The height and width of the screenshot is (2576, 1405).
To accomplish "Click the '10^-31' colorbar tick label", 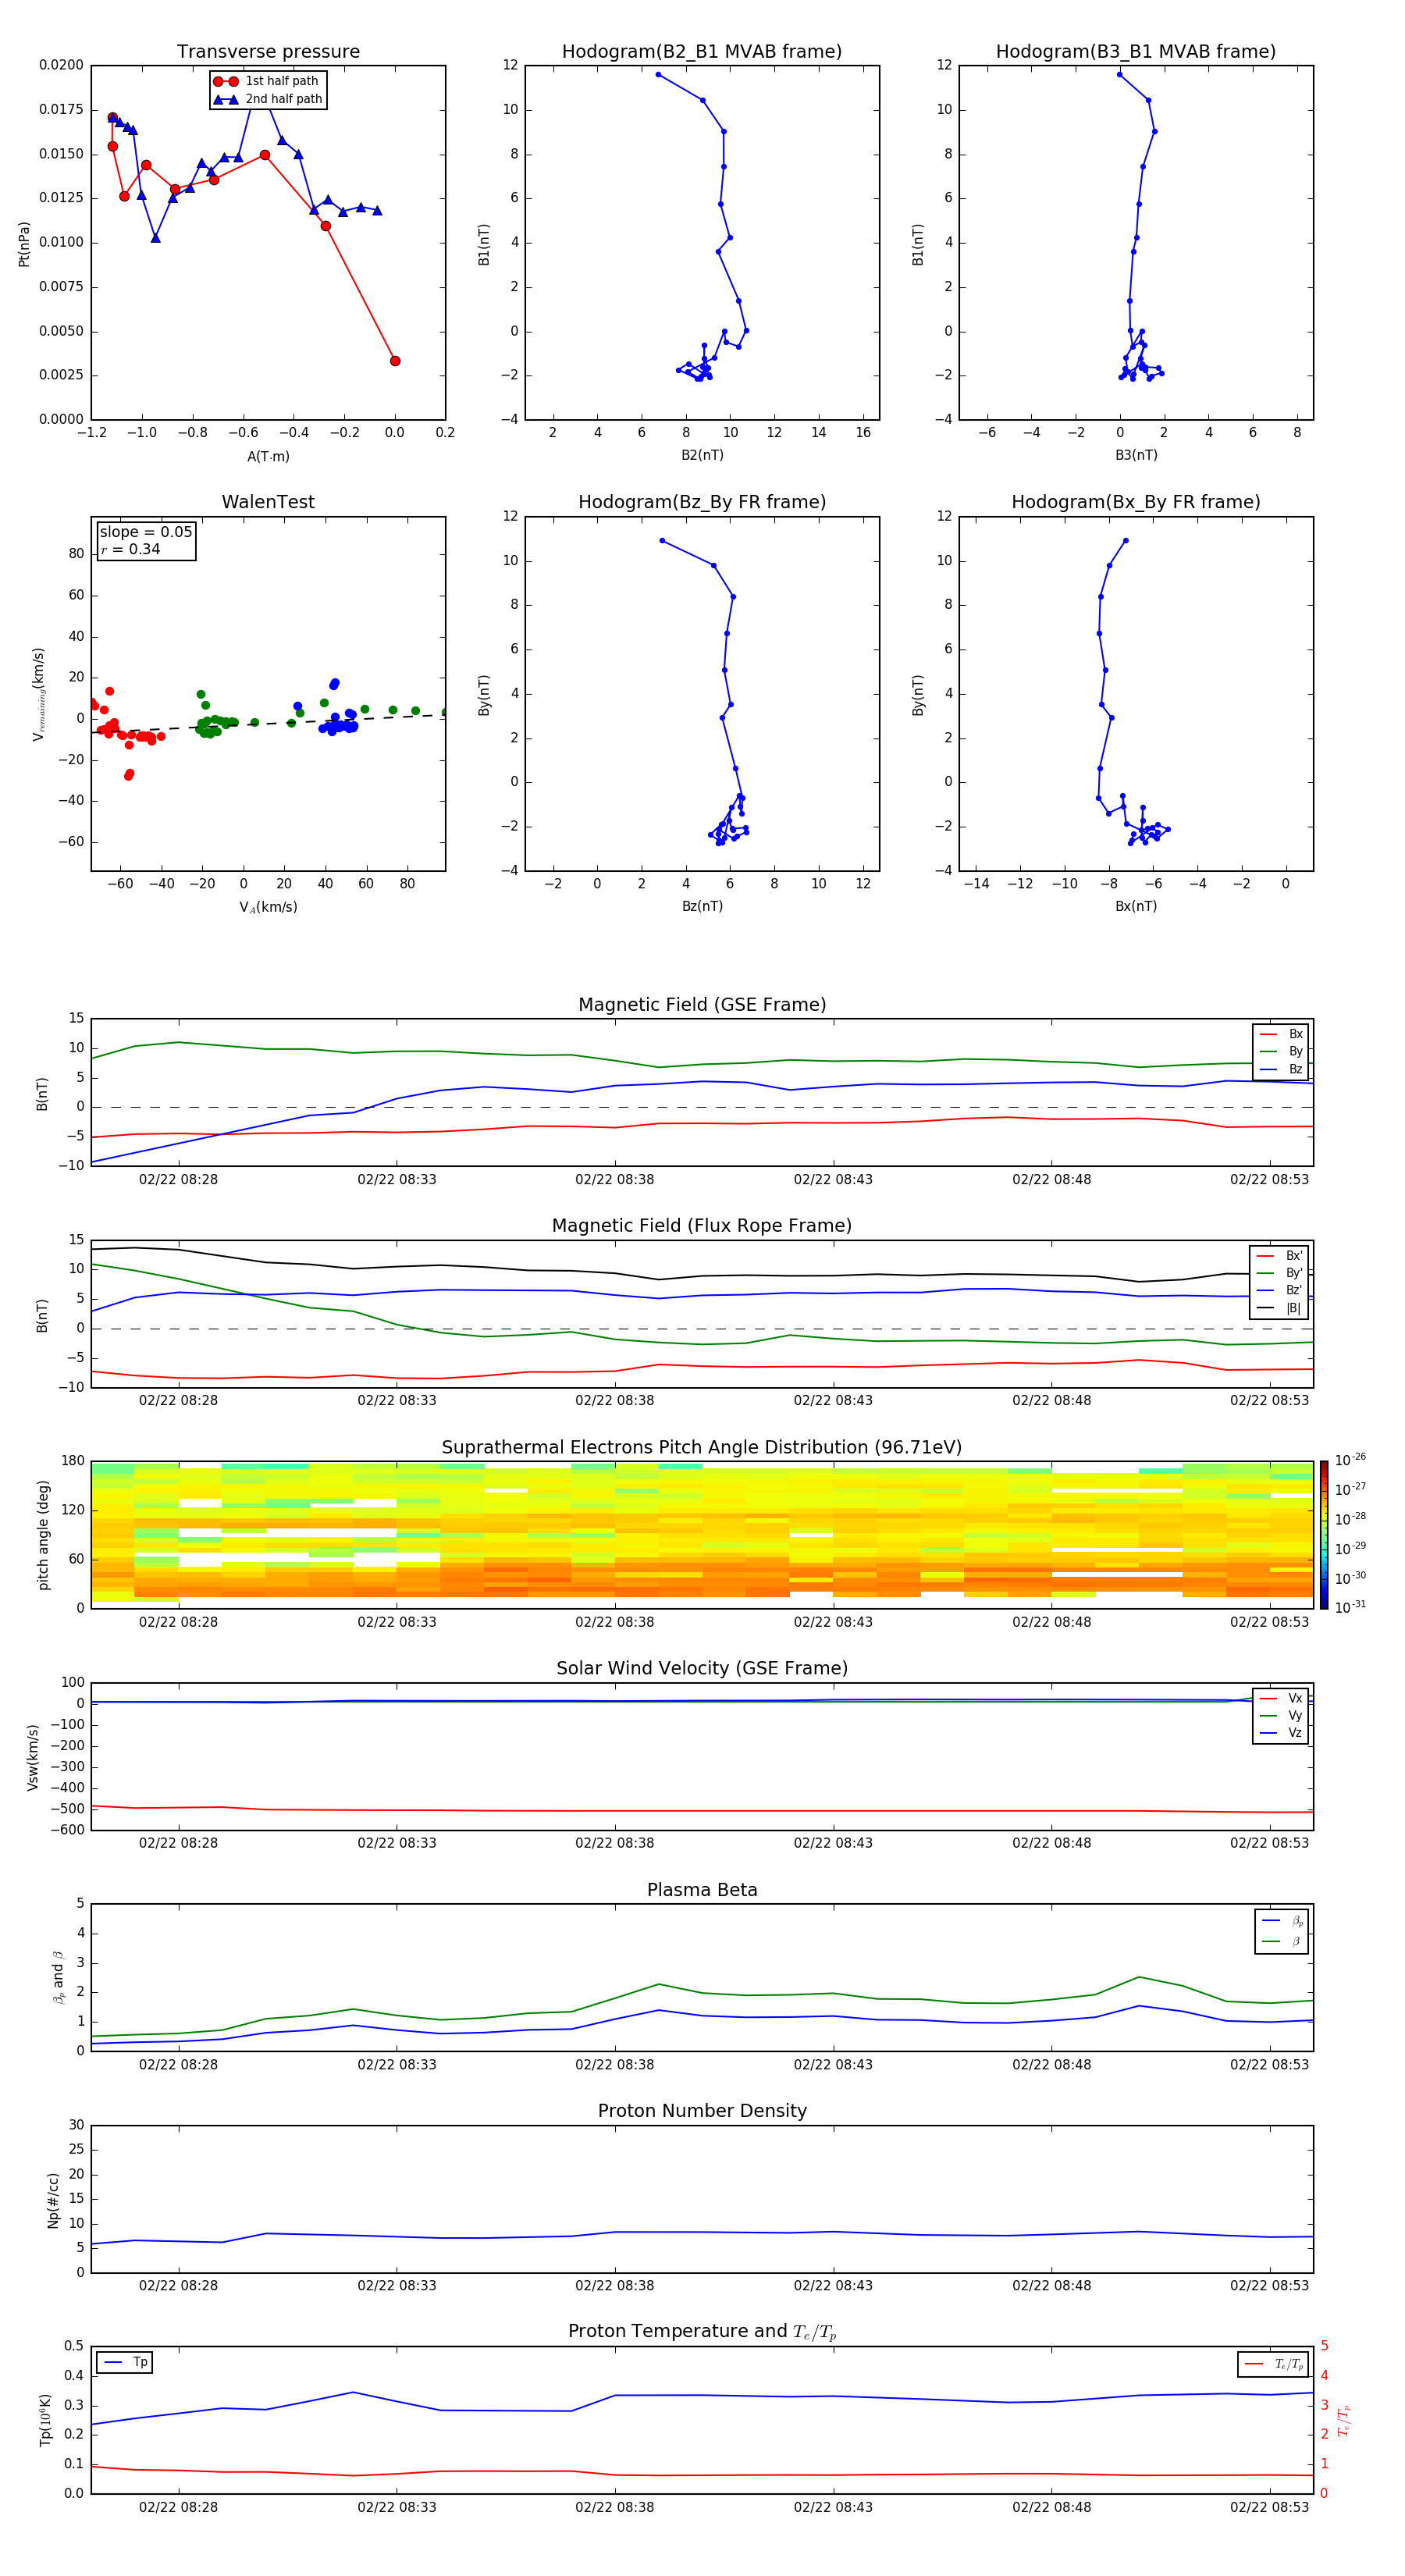I will [1350, 1607].
